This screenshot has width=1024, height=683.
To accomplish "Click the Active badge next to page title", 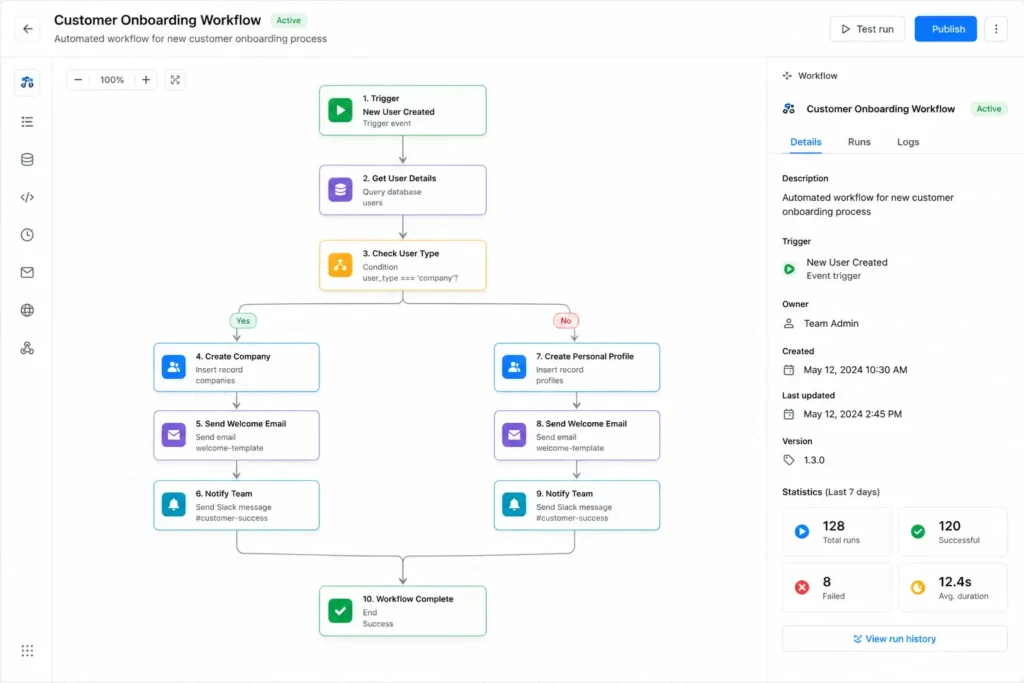I will [288, 20].
